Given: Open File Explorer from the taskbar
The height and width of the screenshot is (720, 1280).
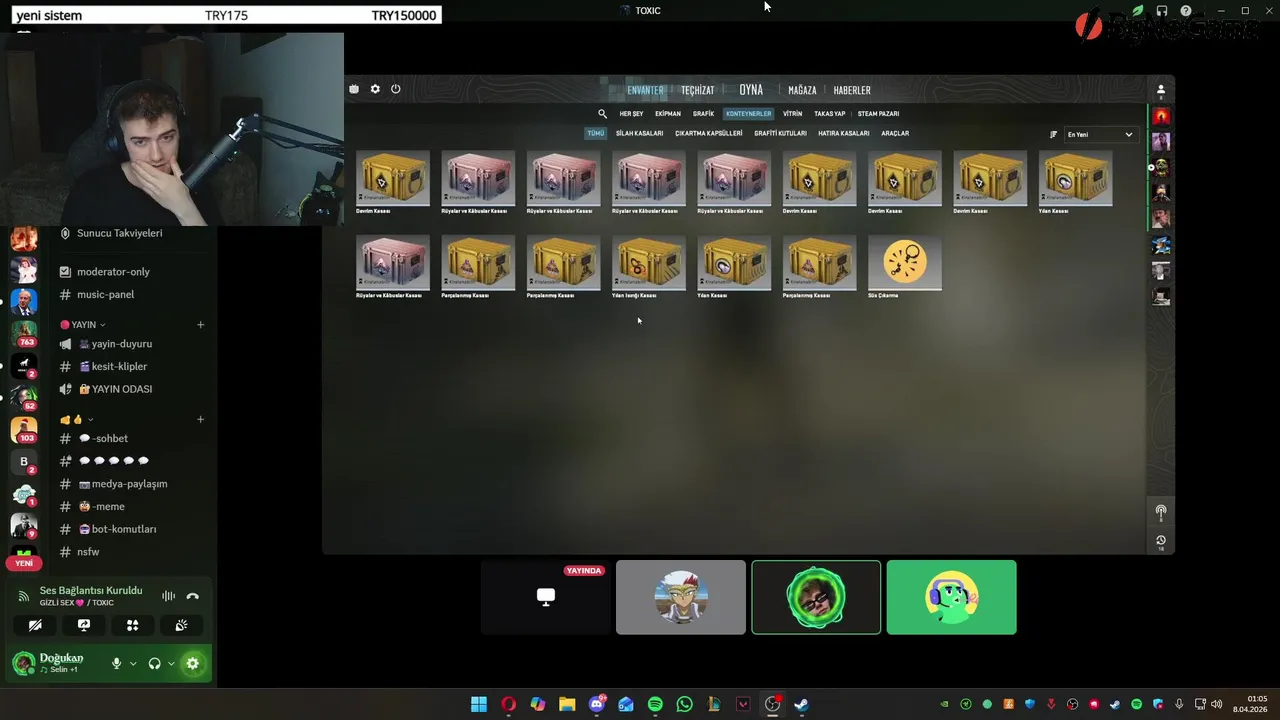Looking at the screenshot, I should [567, 704].
